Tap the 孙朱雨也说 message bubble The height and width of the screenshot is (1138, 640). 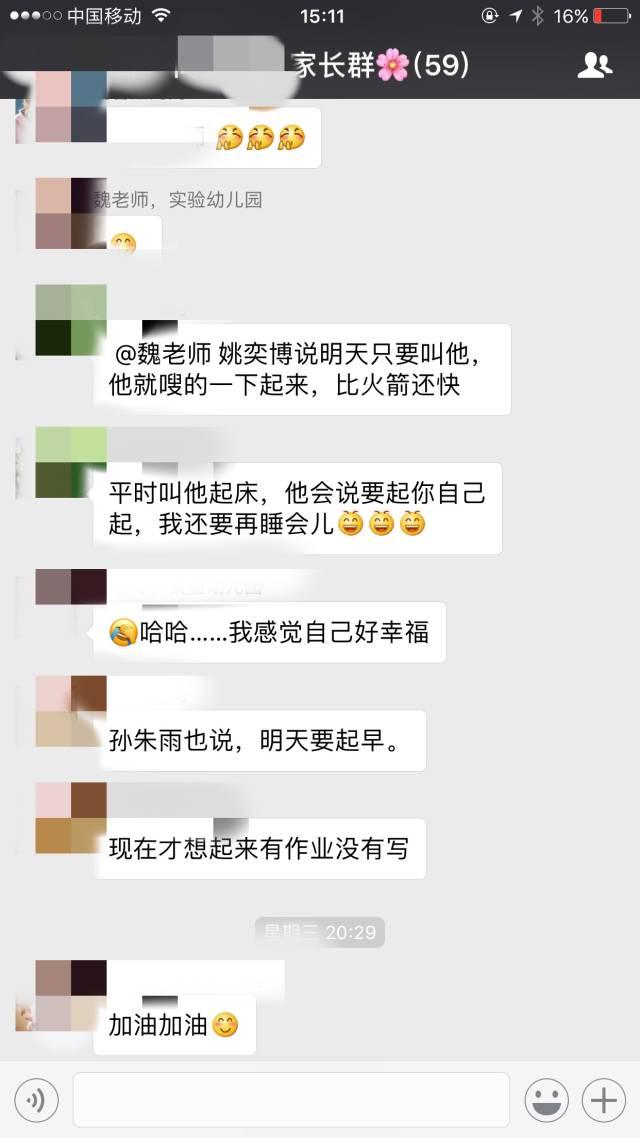(259, 741)
